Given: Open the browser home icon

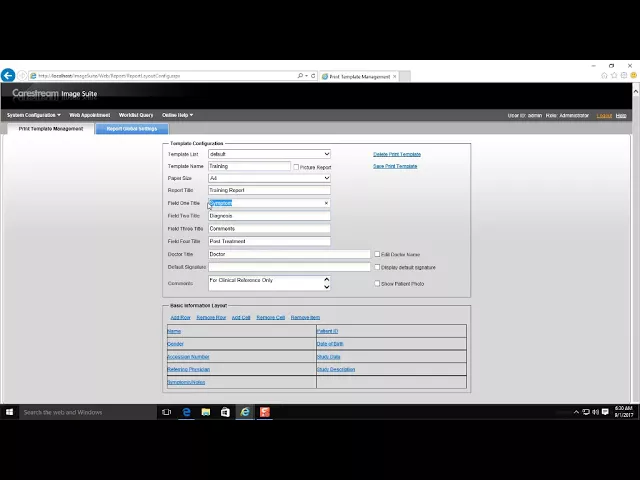Looking at the screenshot, I should (604, 76).
